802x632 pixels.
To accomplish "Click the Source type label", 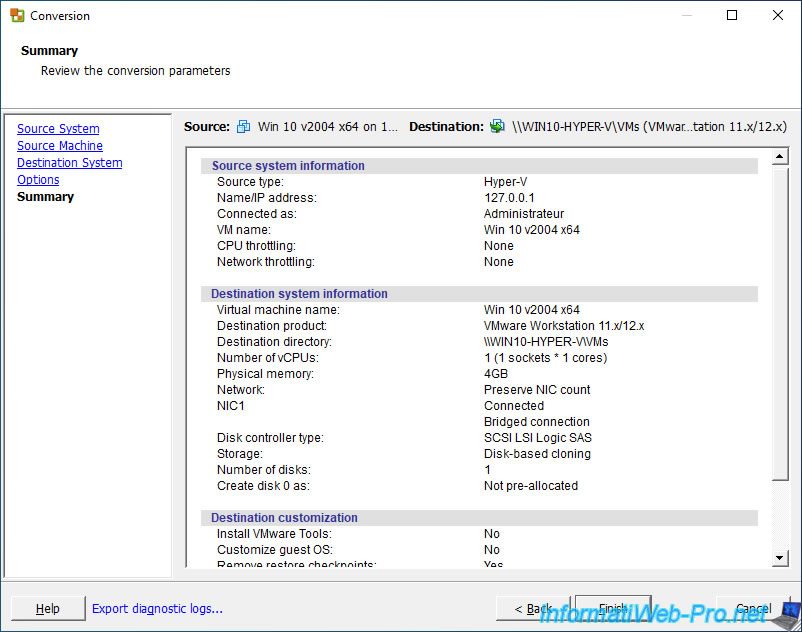I will pos(250,182).
